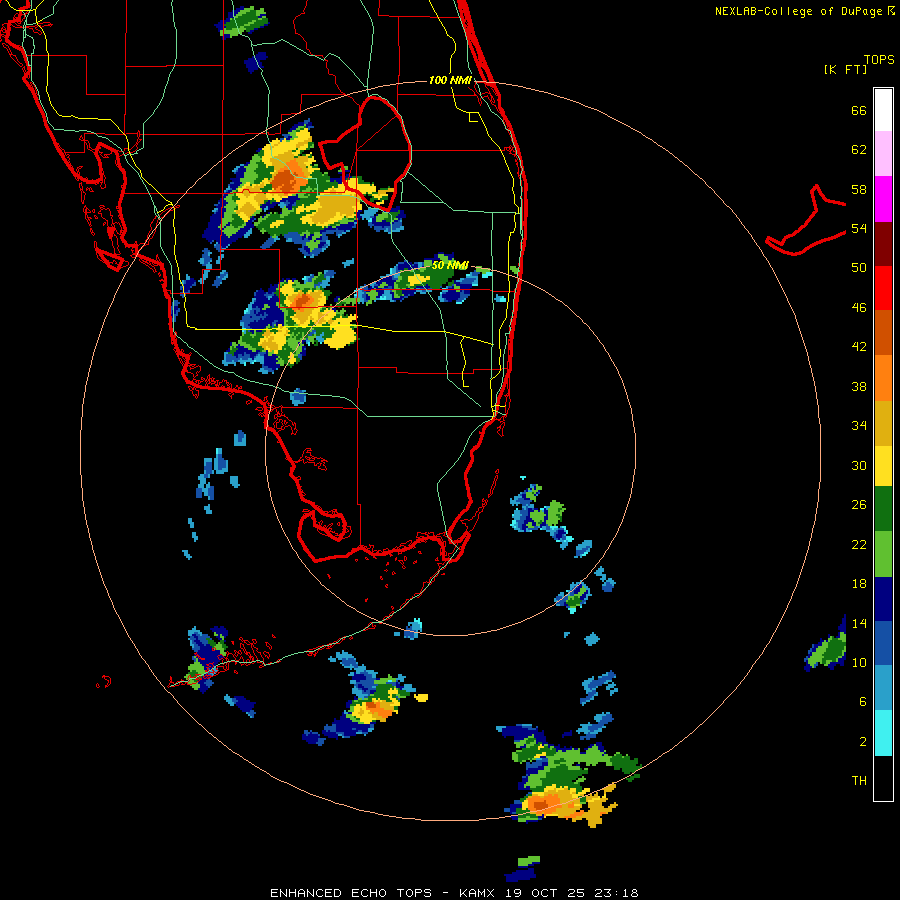Click the dark red maroon legend band
Image resolution: width=900 pixels, height=900 pixels.
pyautogui.click(x=883, y=244)
